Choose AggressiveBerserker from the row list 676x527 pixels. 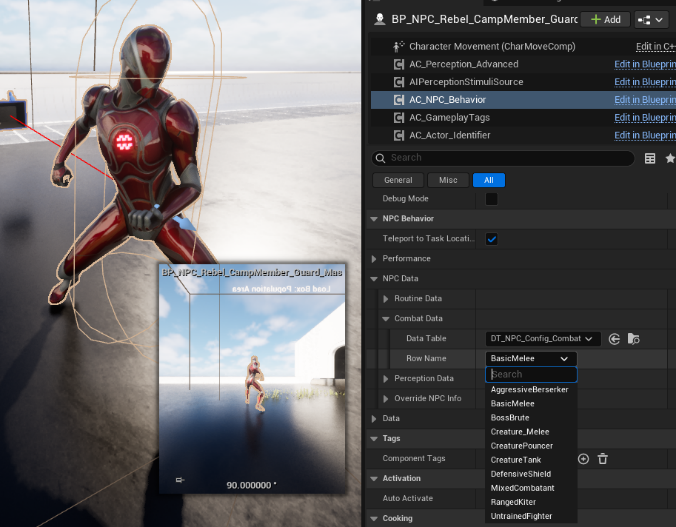click(x=529, y=389)
